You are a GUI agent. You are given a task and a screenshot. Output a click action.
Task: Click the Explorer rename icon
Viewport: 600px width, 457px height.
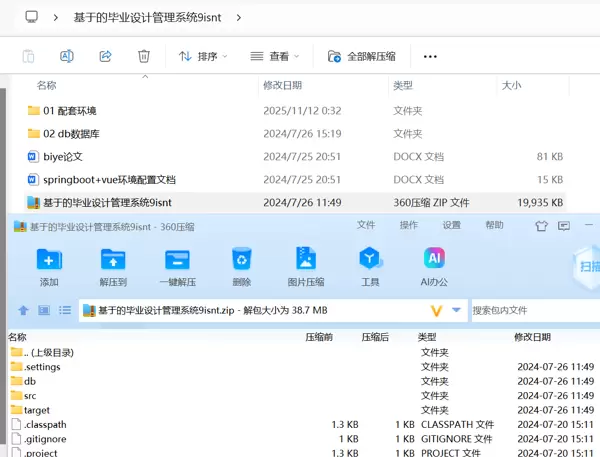(67, 56)
